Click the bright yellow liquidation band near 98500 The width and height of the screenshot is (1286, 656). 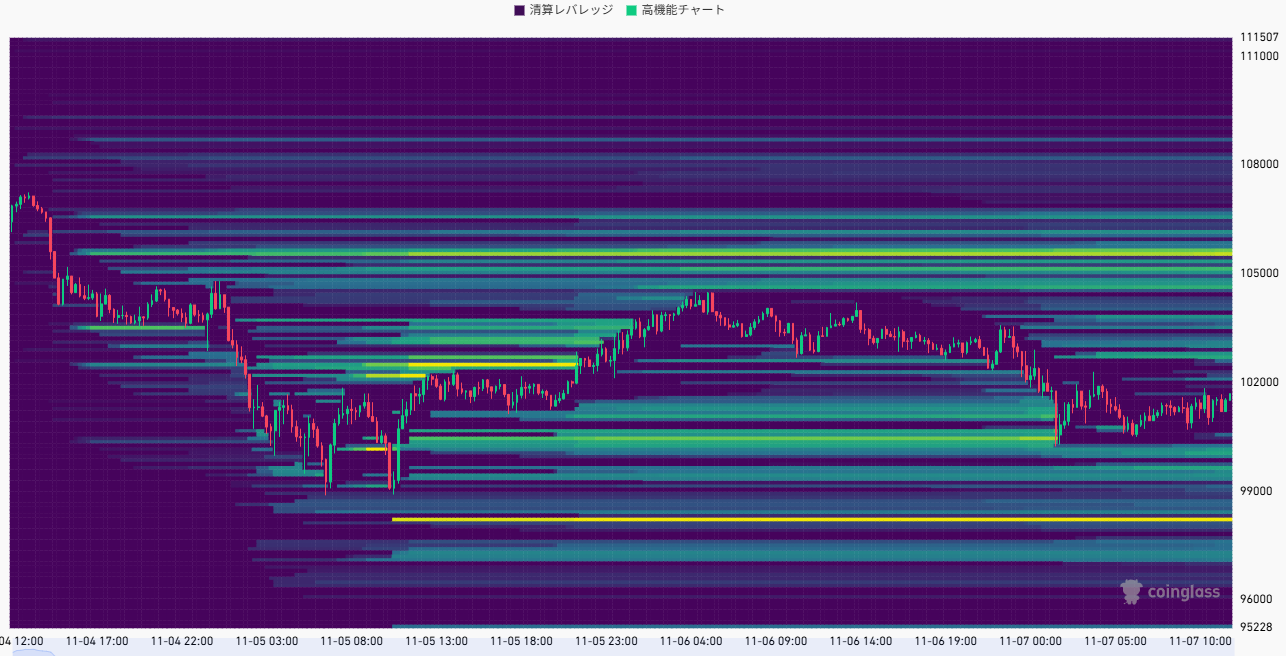click(800, 521)
